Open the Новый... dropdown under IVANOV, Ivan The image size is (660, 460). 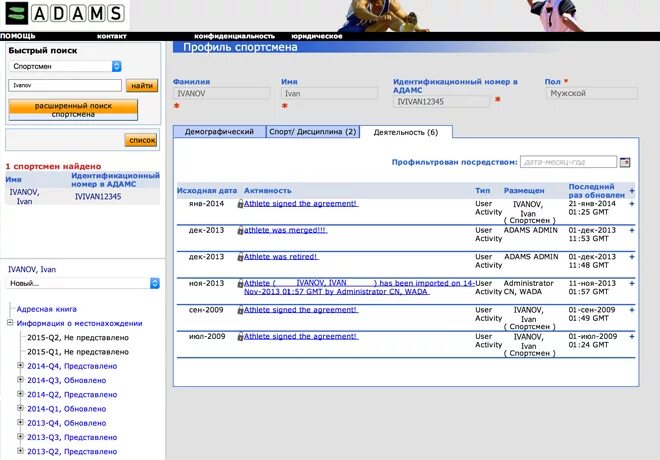coord(83,283)
